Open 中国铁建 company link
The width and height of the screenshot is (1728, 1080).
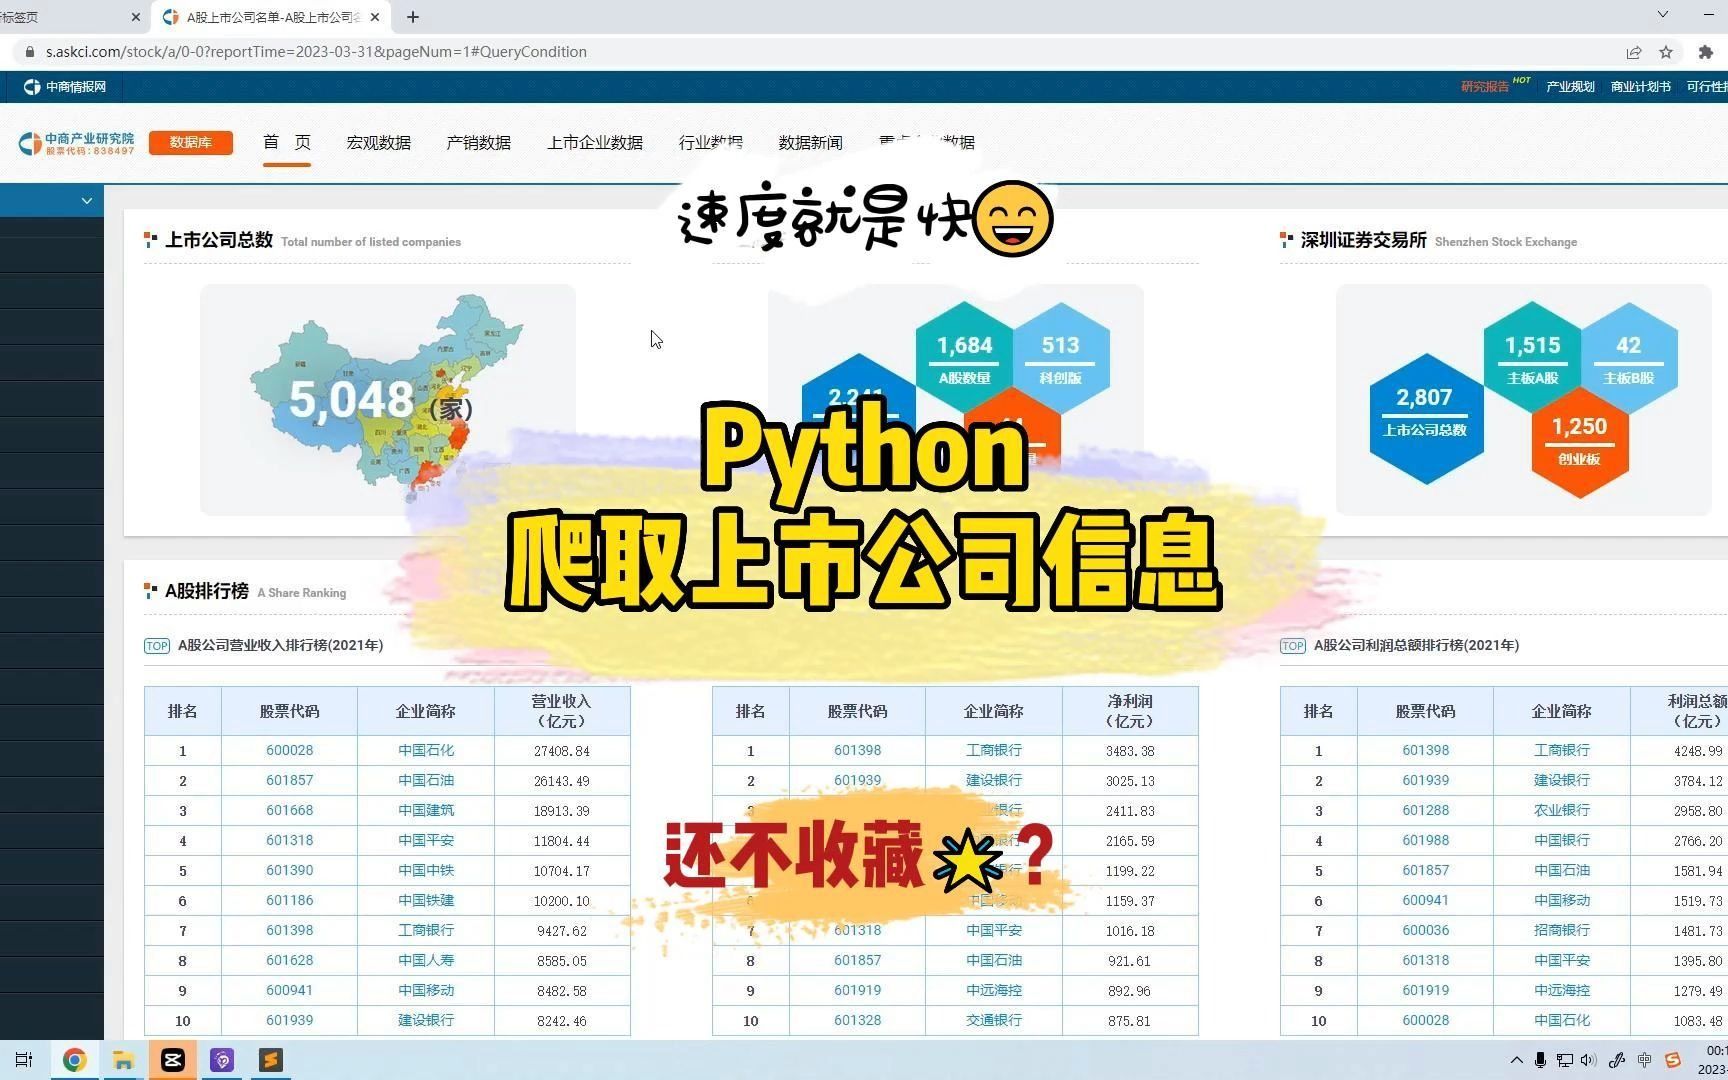(426, 901)
